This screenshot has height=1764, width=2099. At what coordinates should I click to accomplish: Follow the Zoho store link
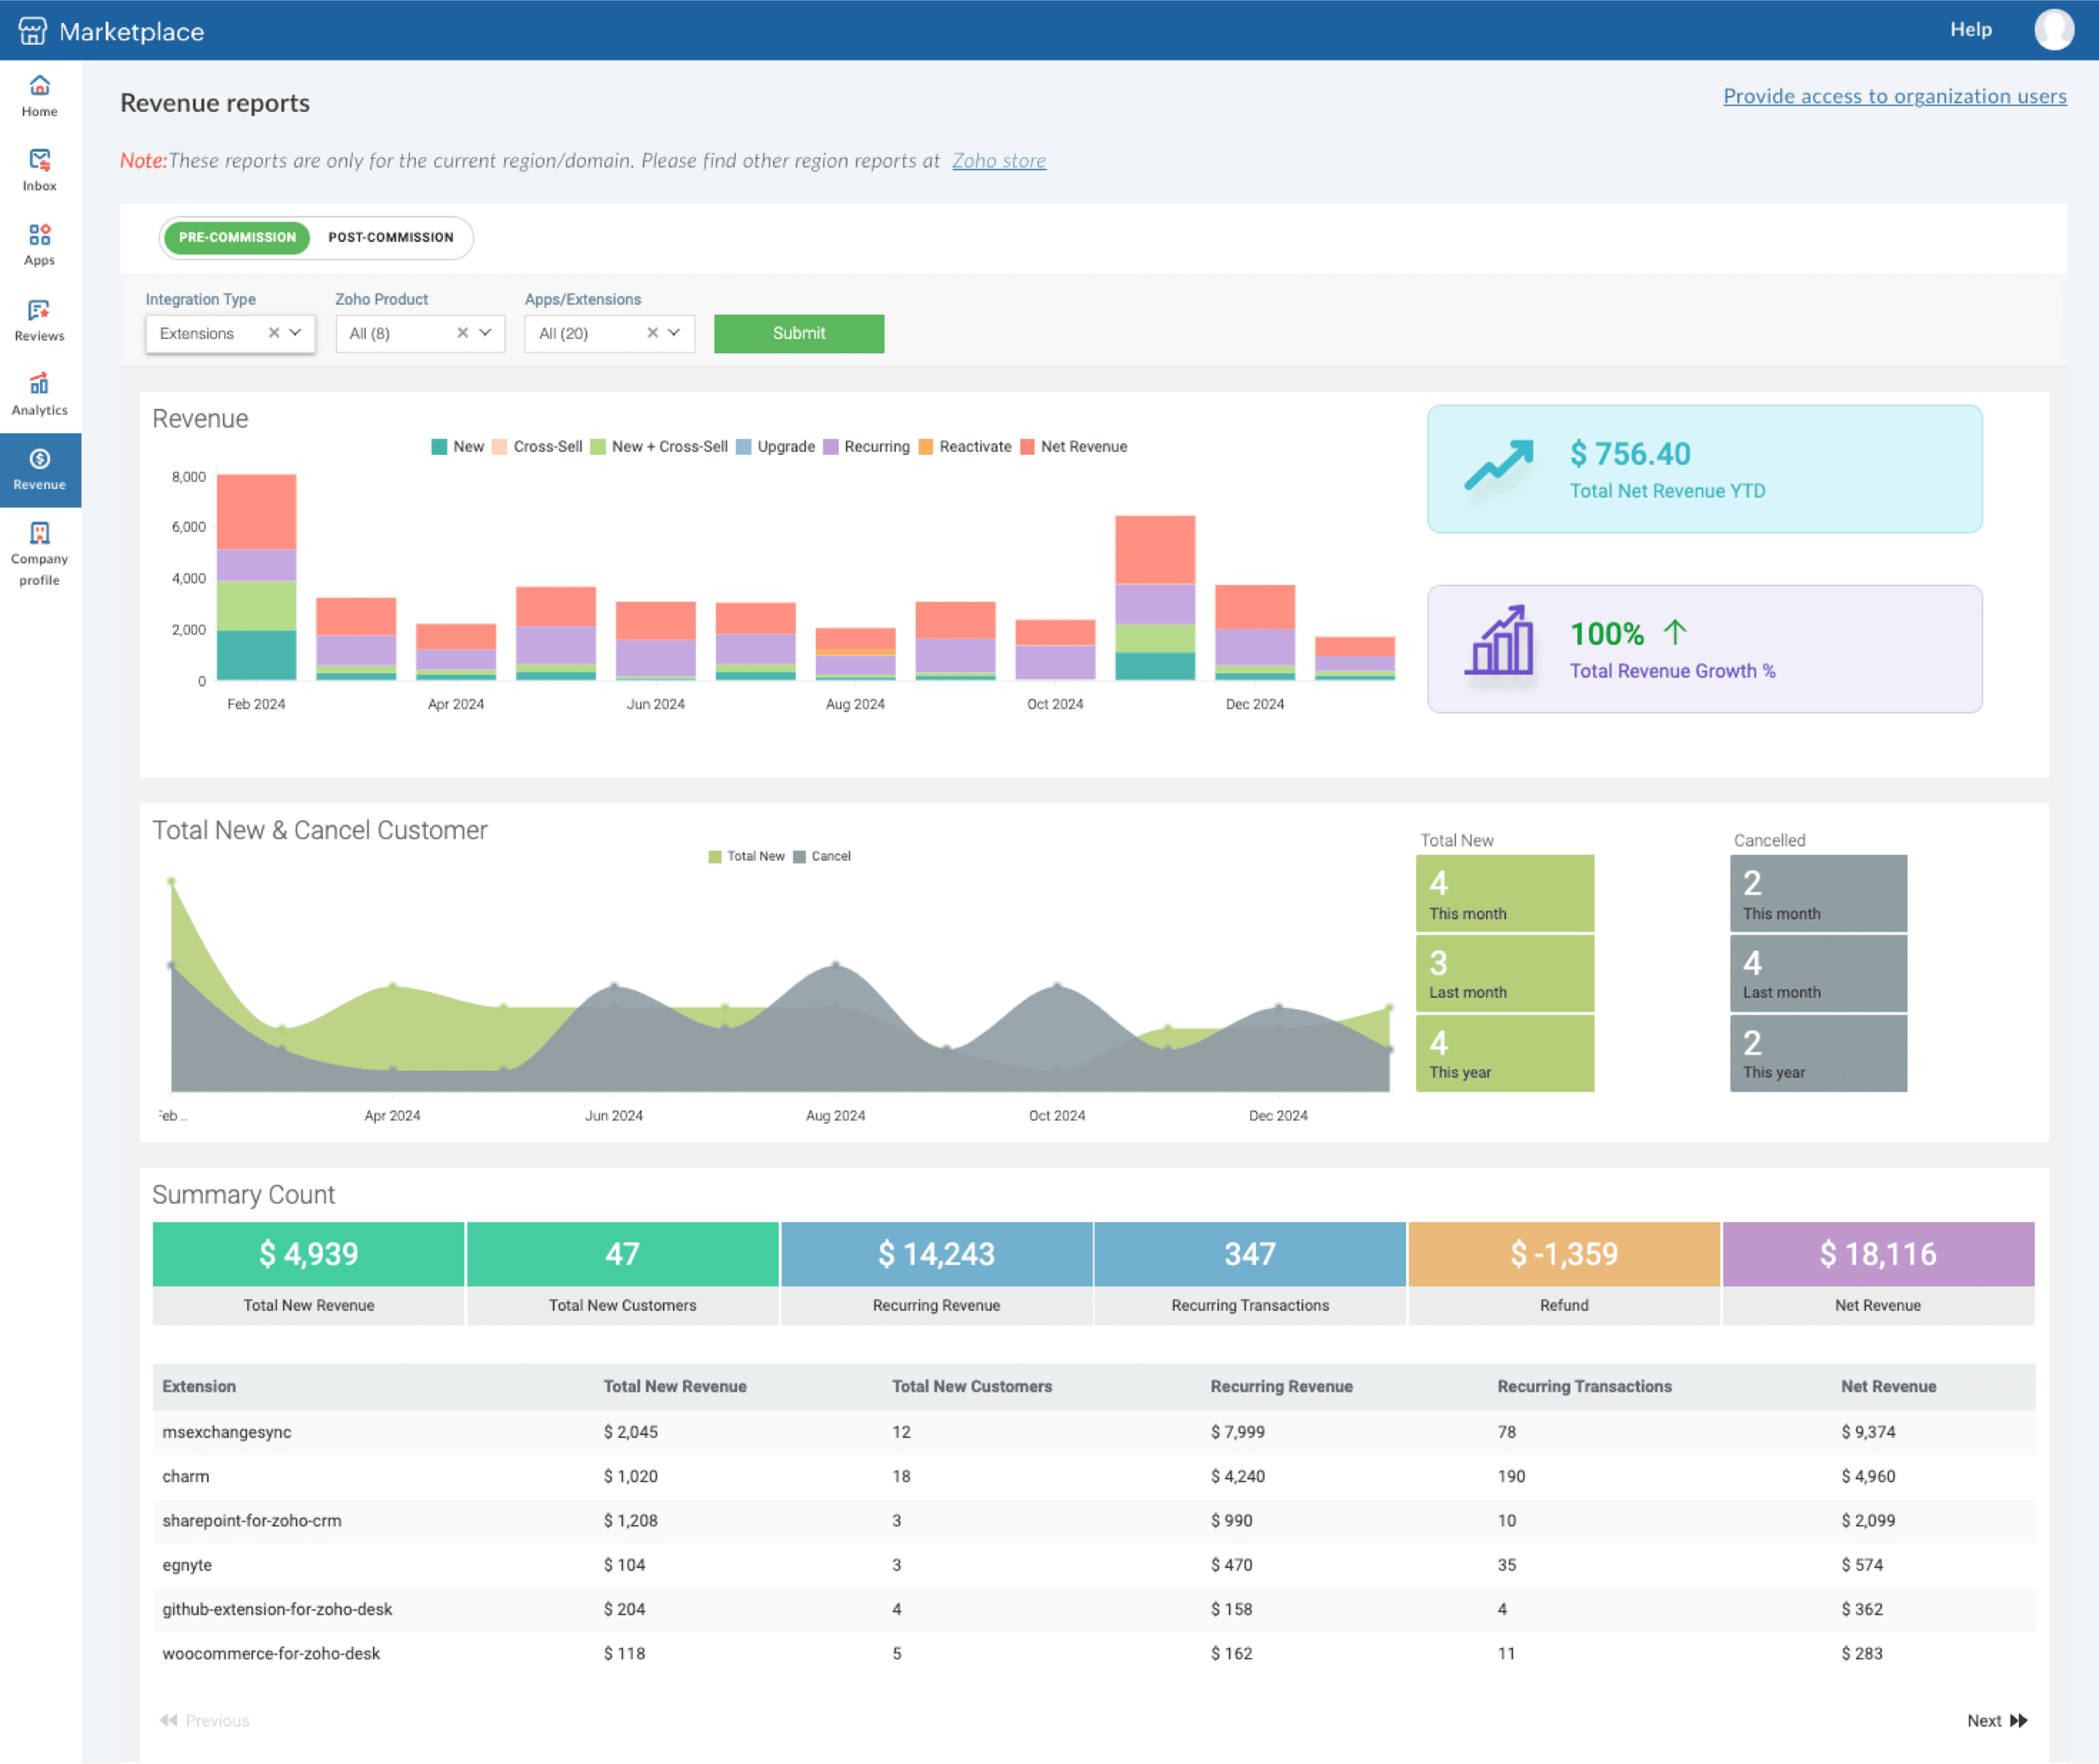pyautogui.click(x=998, y=160)
